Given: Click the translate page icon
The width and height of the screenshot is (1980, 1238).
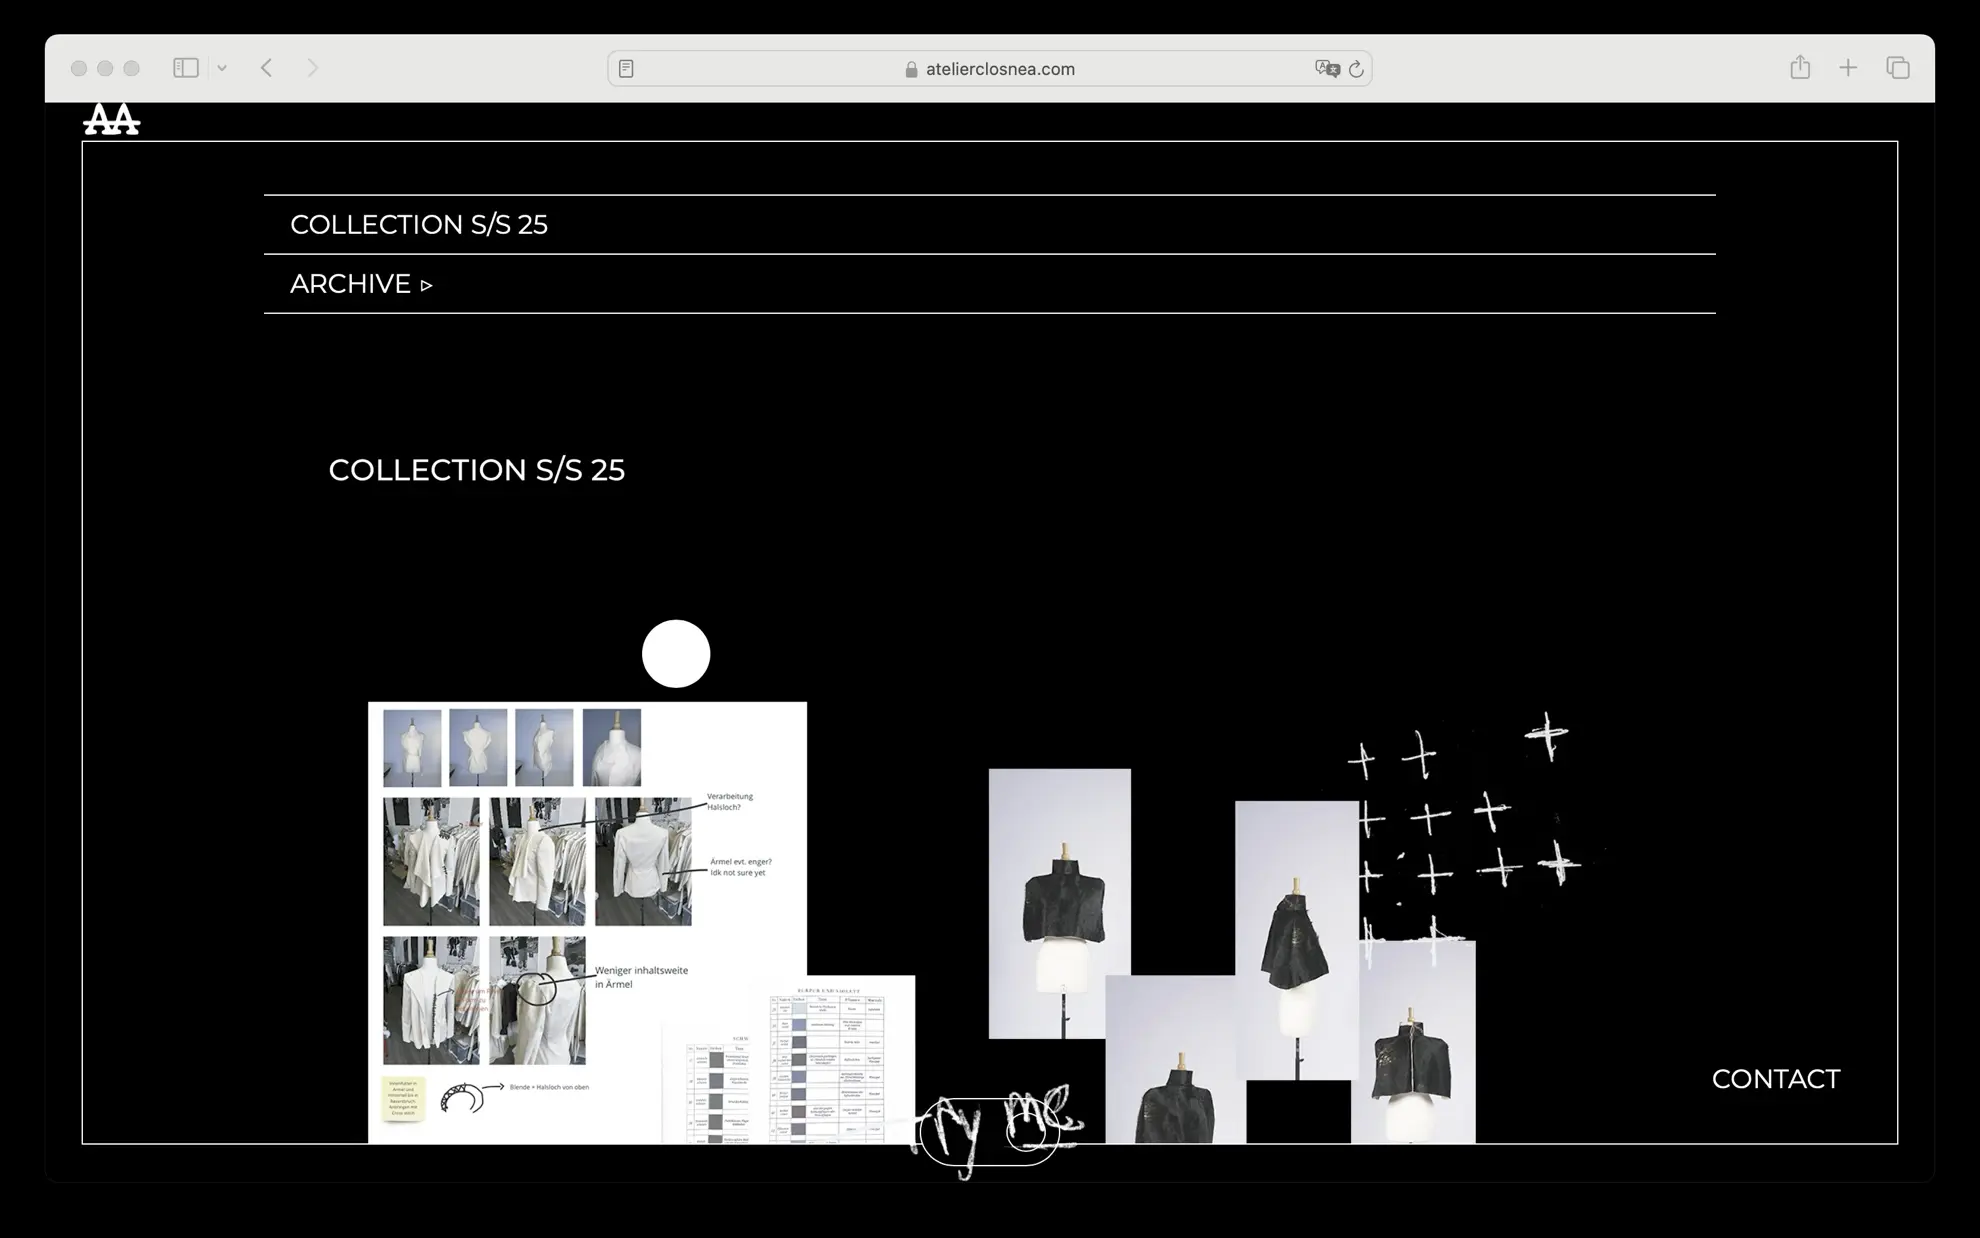Looking at the screenshot, I should click(x=1326, y=69).
